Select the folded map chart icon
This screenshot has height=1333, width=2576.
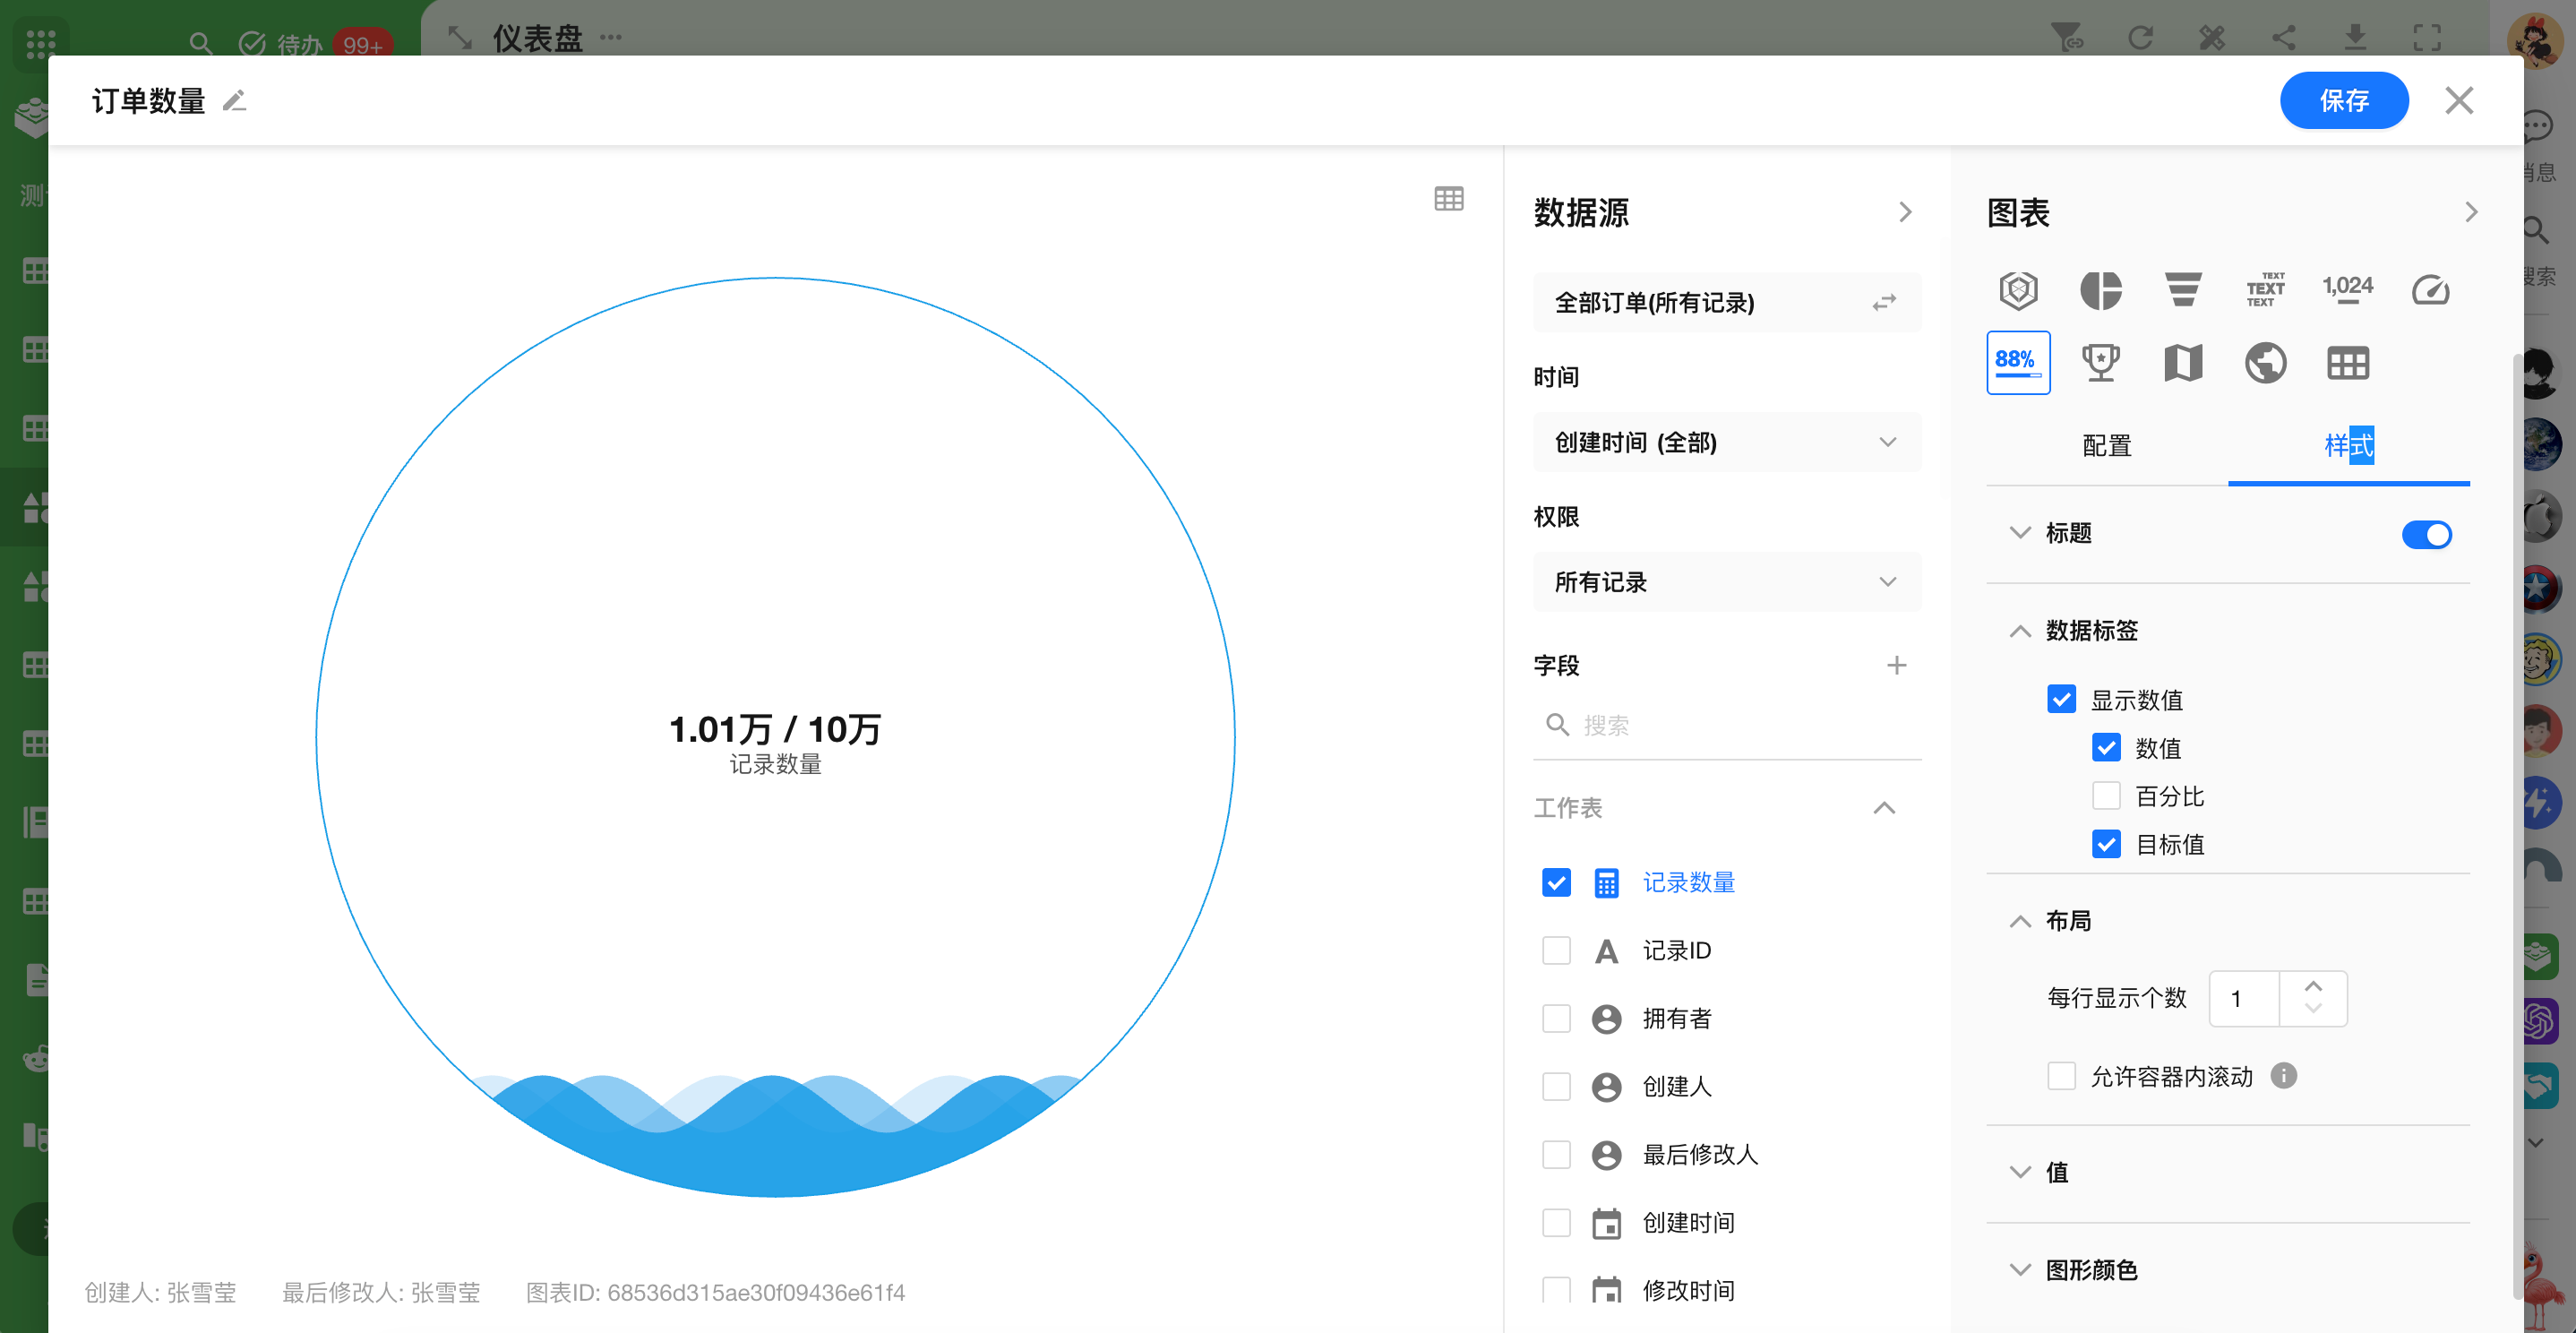coord(2182,362)
